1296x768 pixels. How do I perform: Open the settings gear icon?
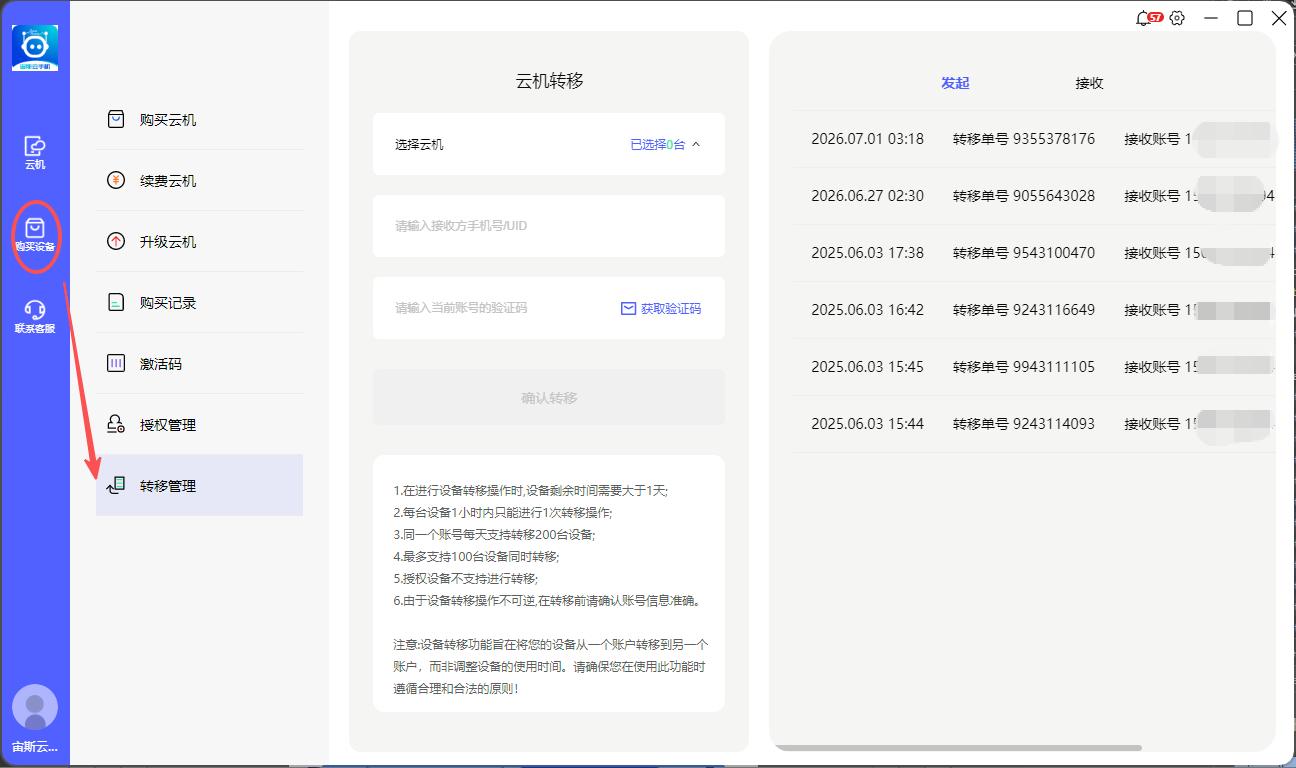(1177, 18)
